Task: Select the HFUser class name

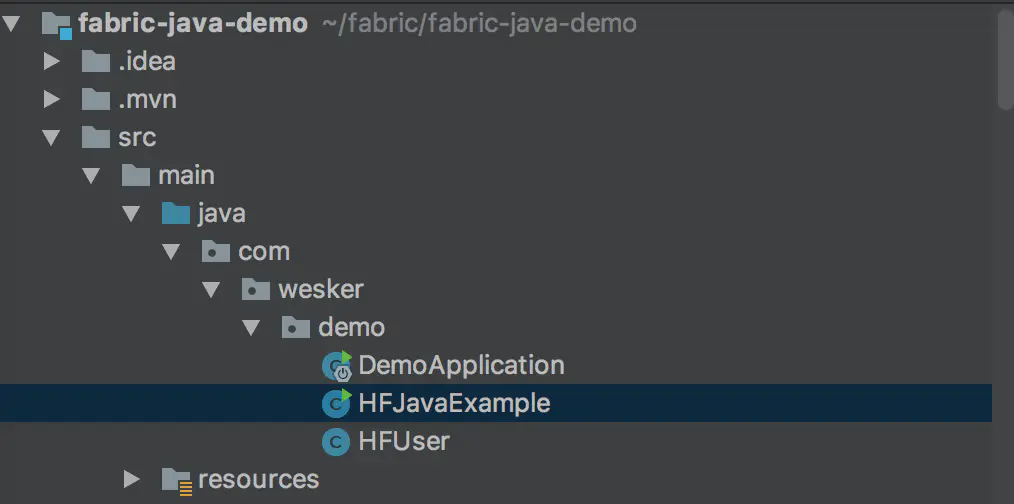Action: (404, 442)
